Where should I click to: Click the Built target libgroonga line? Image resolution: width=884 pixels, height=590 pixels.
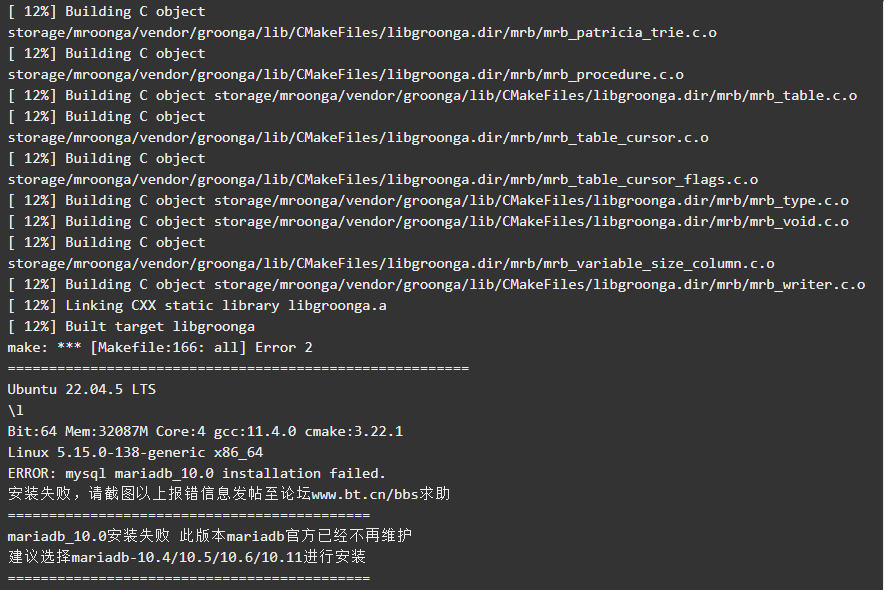point(131,326)
